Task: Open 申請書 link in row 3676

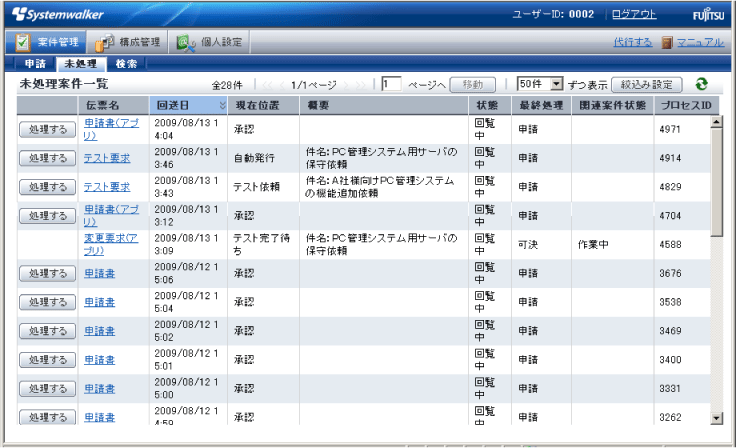Action: (x=100, y=273)
